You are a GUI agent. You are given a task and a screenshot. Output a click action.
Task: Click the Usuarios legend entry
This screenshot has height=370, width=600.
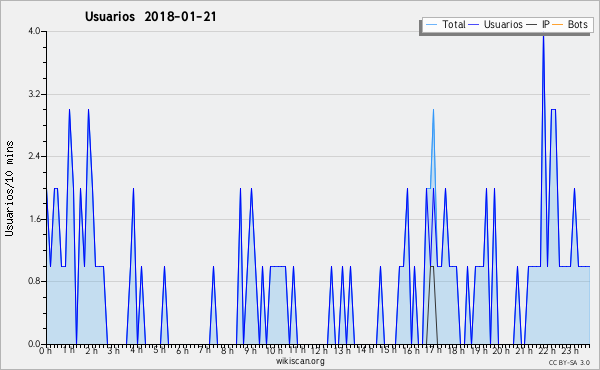tap(496, 24)
